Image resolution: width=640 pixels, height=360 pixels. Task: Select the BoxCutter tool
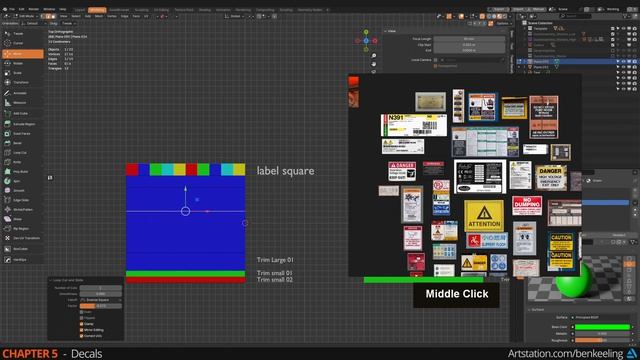pos(22,249)
